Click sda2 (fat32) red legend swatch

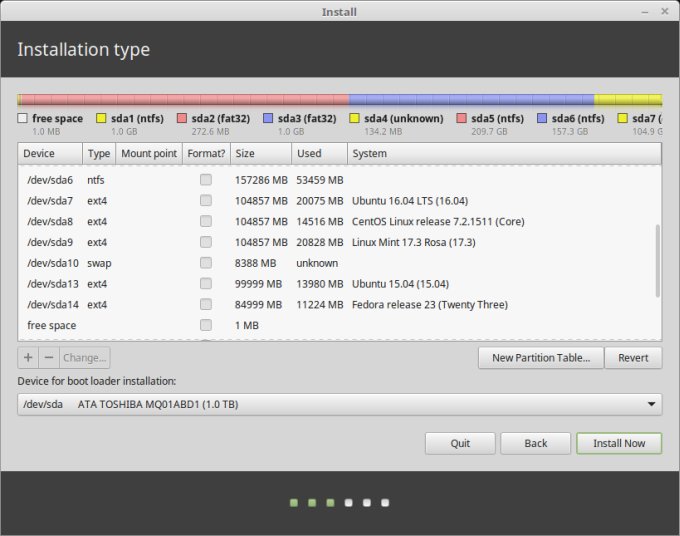click(182, 118)
